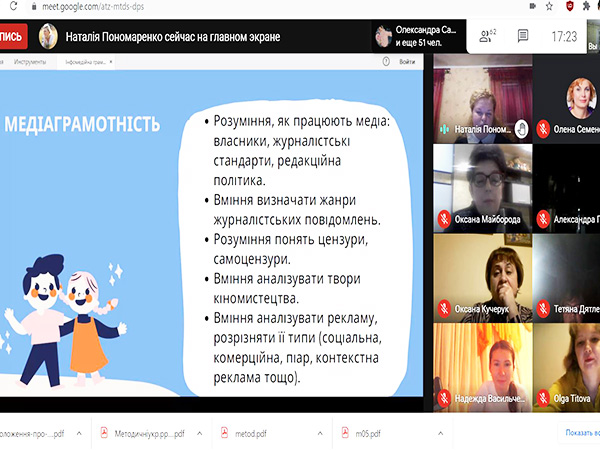This screenshot has width=600, height=450.
Task: Select Olga Titova video tile
Action: [566, 367]
